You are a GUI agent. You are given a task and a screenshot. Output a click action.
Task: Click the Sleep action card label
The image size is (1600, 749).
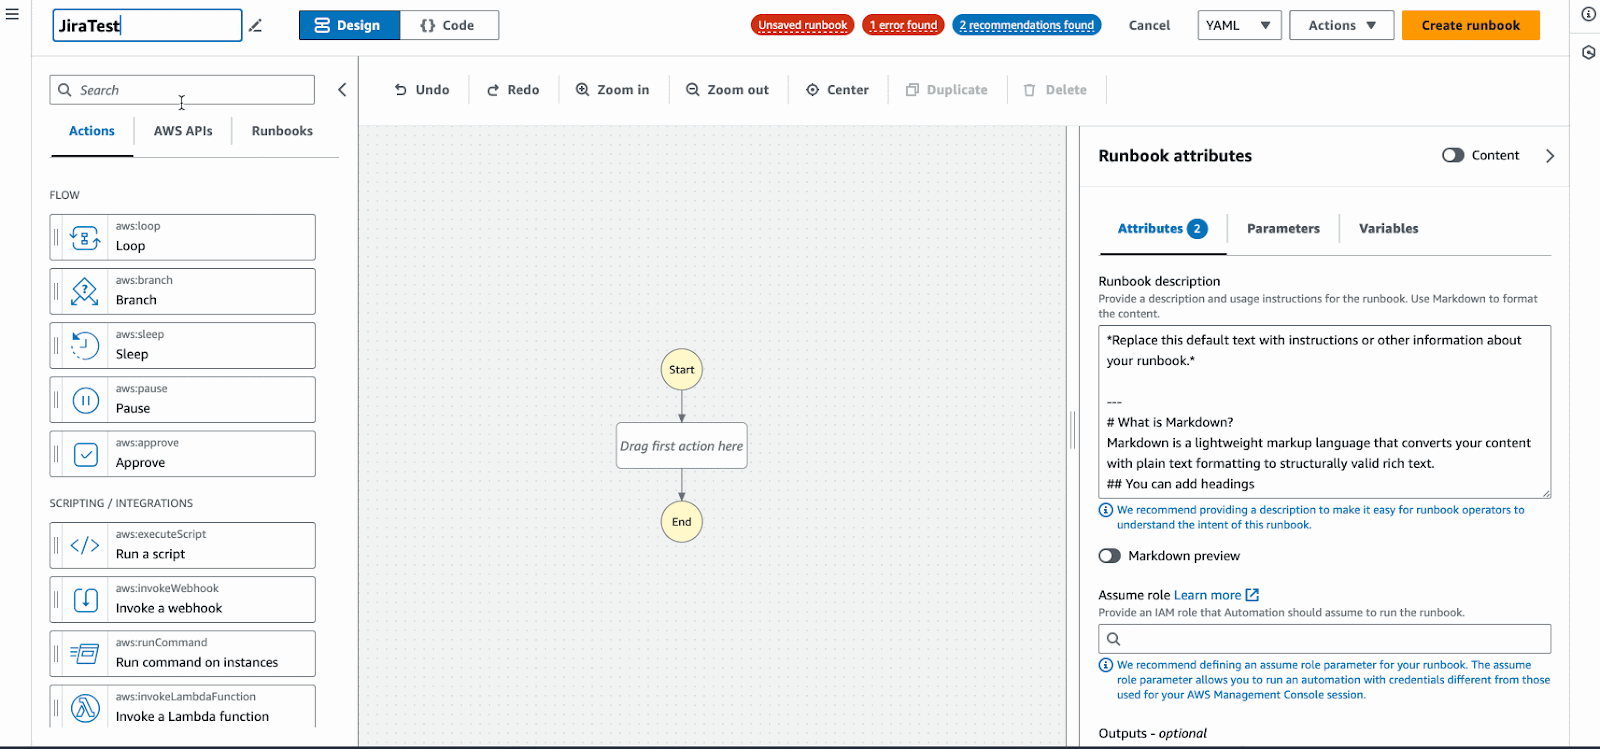coord(132,354)
